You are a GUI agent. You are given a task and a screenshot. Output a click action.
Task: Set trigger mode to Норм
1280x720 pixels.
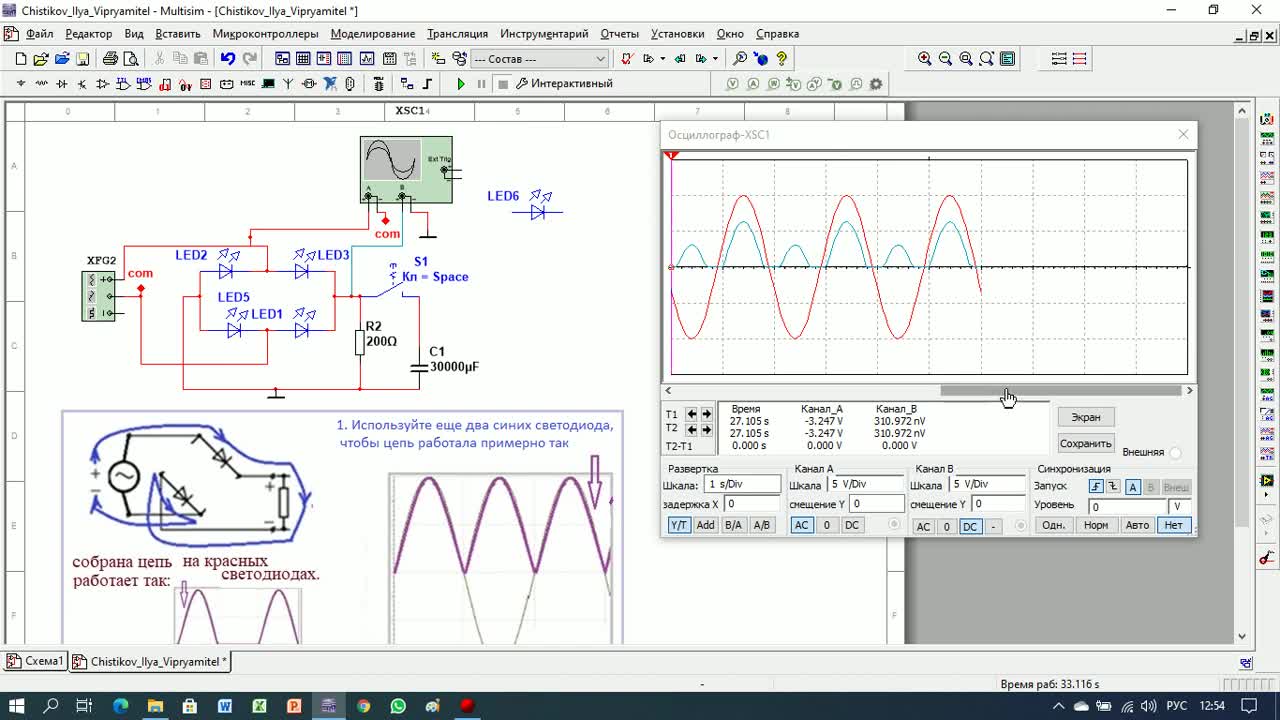click(1096, 525)
